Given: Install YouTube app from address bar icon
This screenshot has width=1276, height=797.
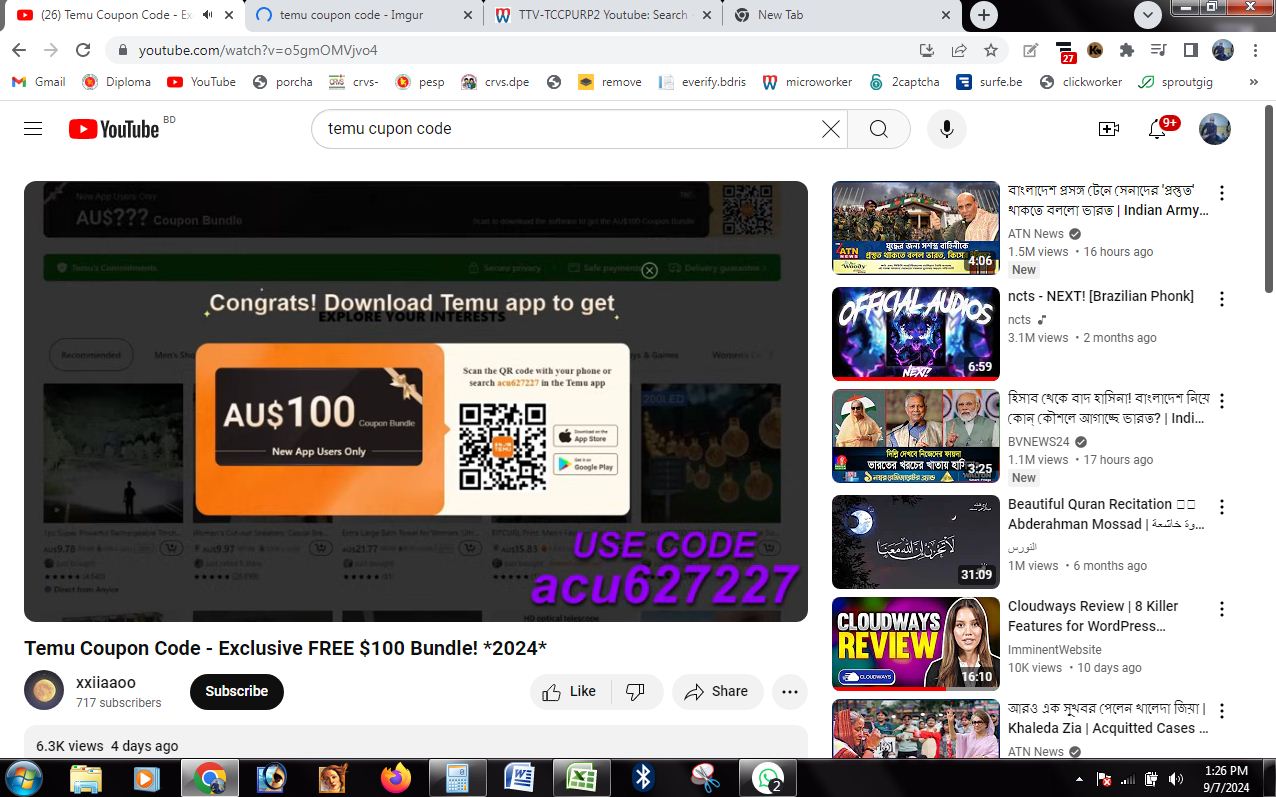Looking at the screenshot, I should pyautogui.click(x=927, y=50).
